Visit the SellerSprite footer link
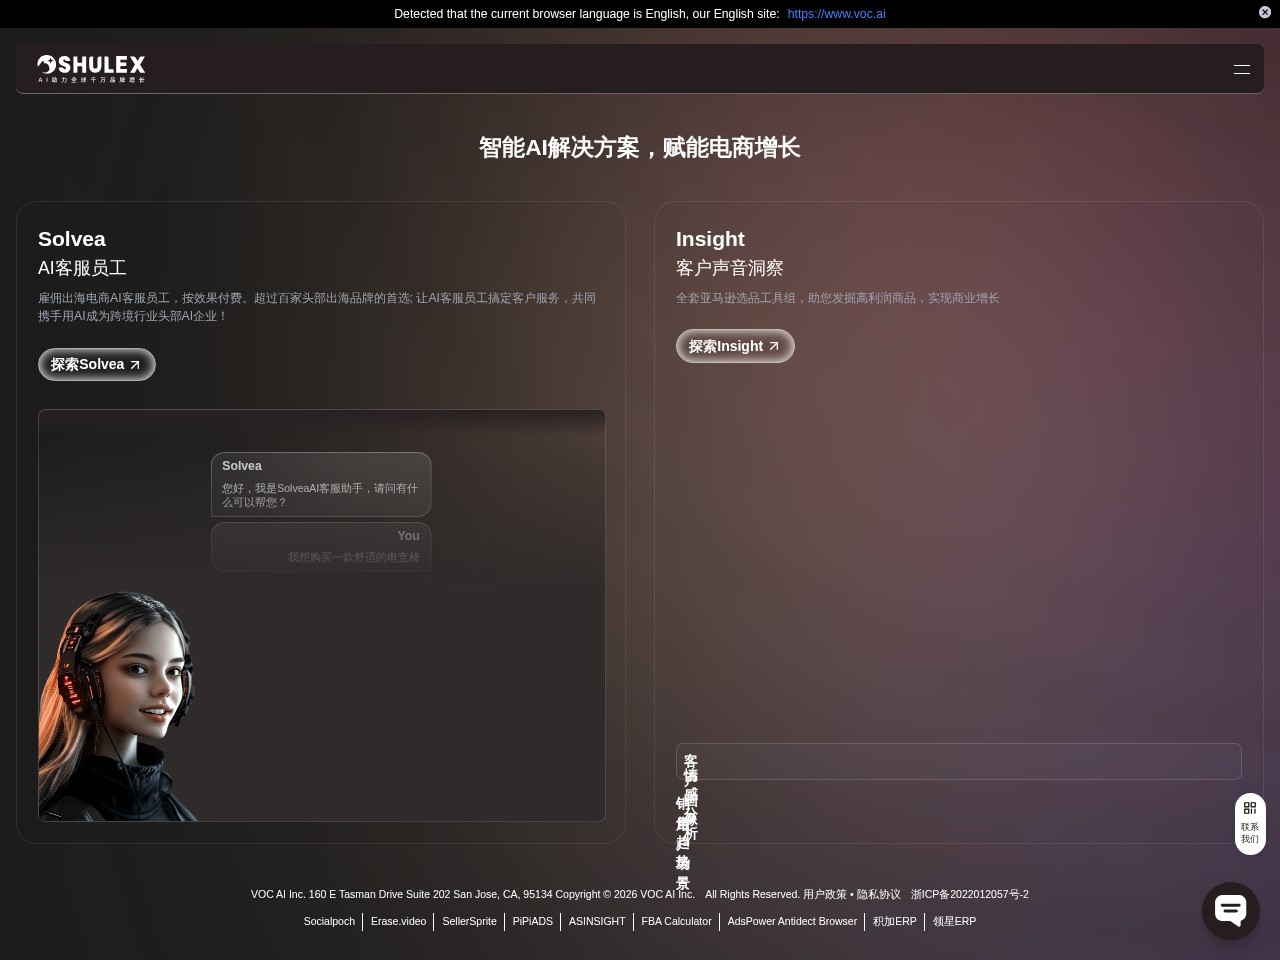Image resolution: width=1280 pixels, height=960 pixels. 469,921
